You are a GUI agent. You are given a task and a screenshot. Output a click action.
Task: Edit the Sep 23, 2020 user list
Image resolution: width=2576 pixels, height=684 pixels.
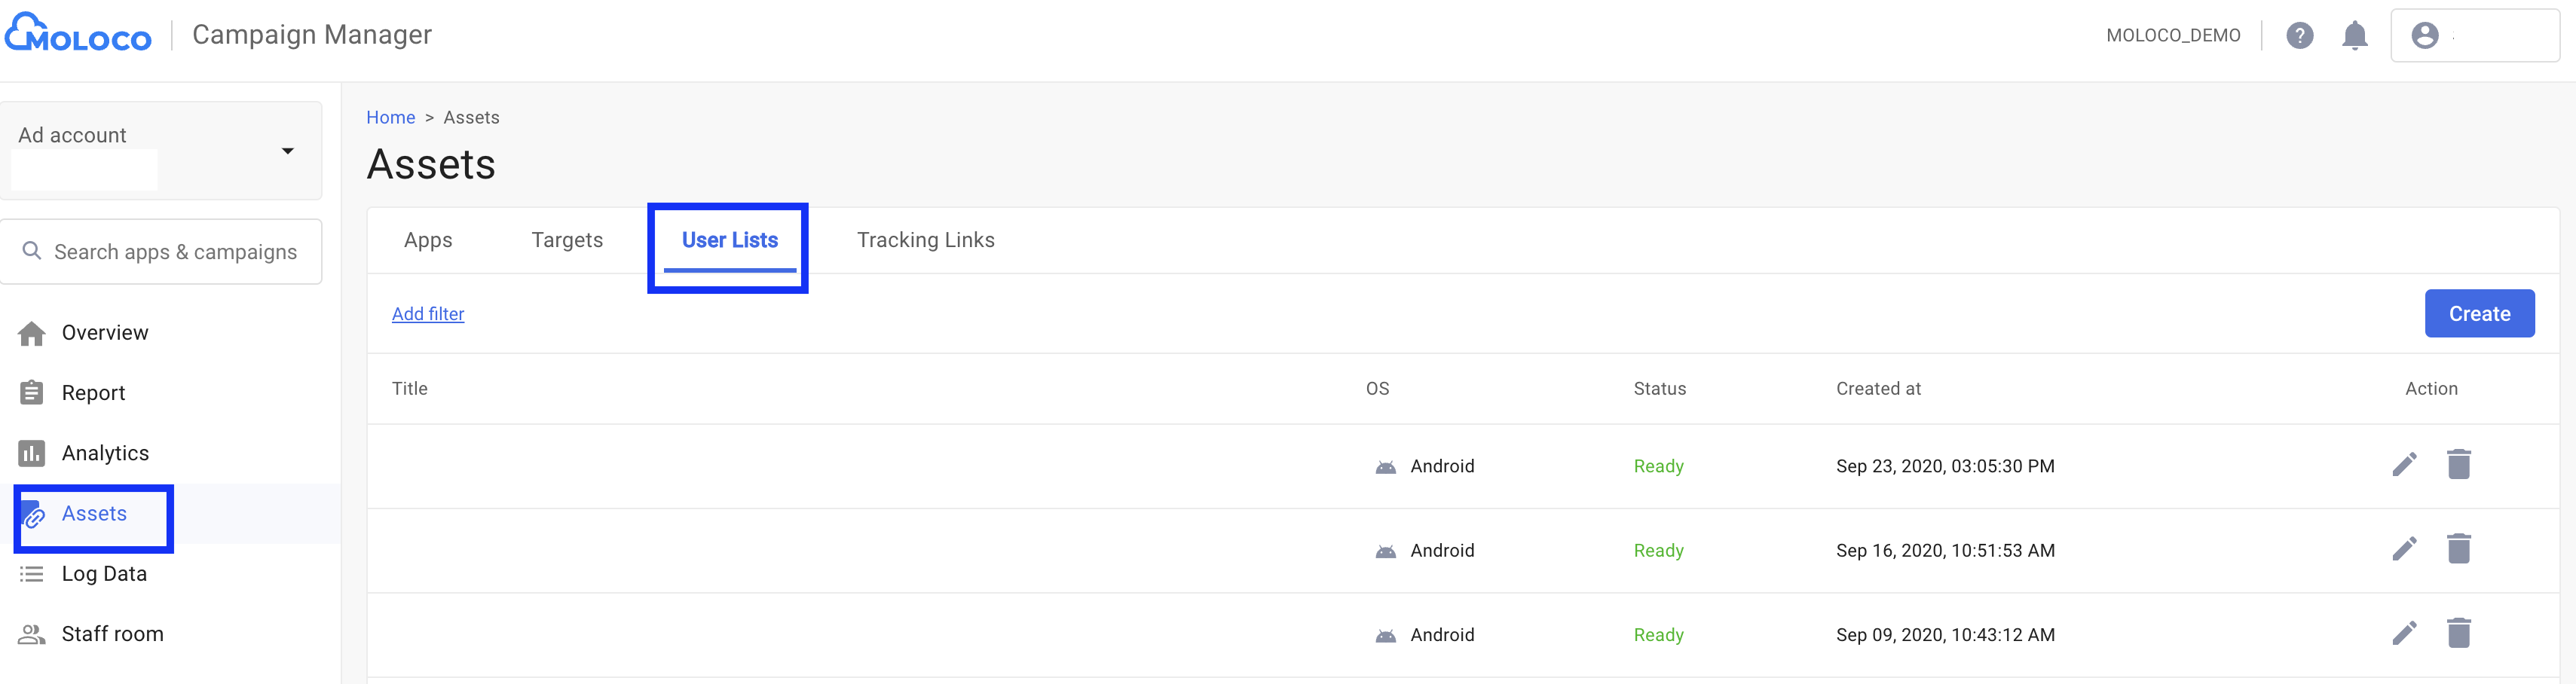click(x=2404, y=465)
